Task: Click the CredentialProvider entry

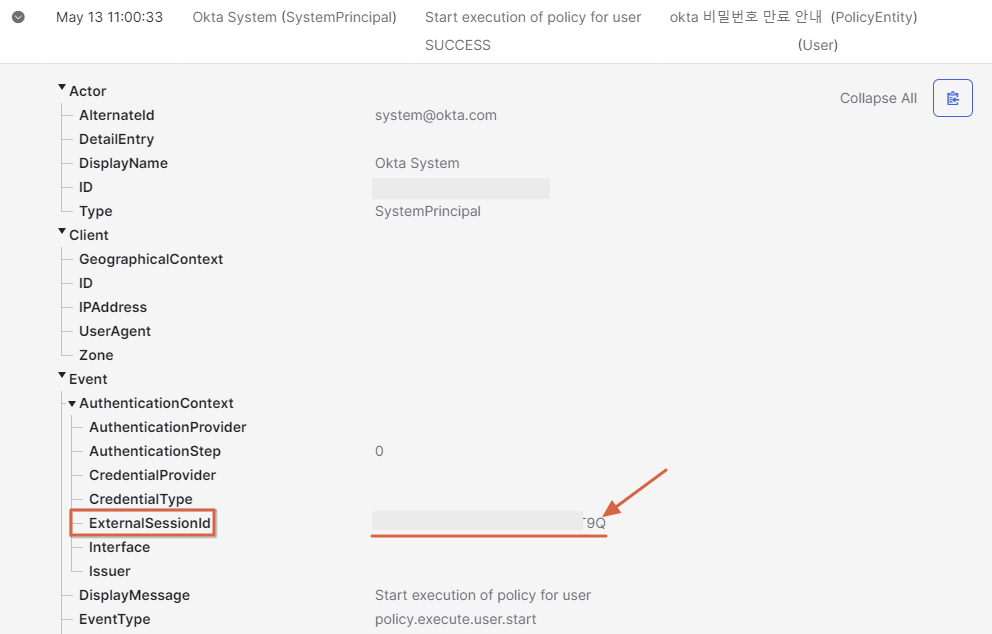Action: click(x=152, y=475)
